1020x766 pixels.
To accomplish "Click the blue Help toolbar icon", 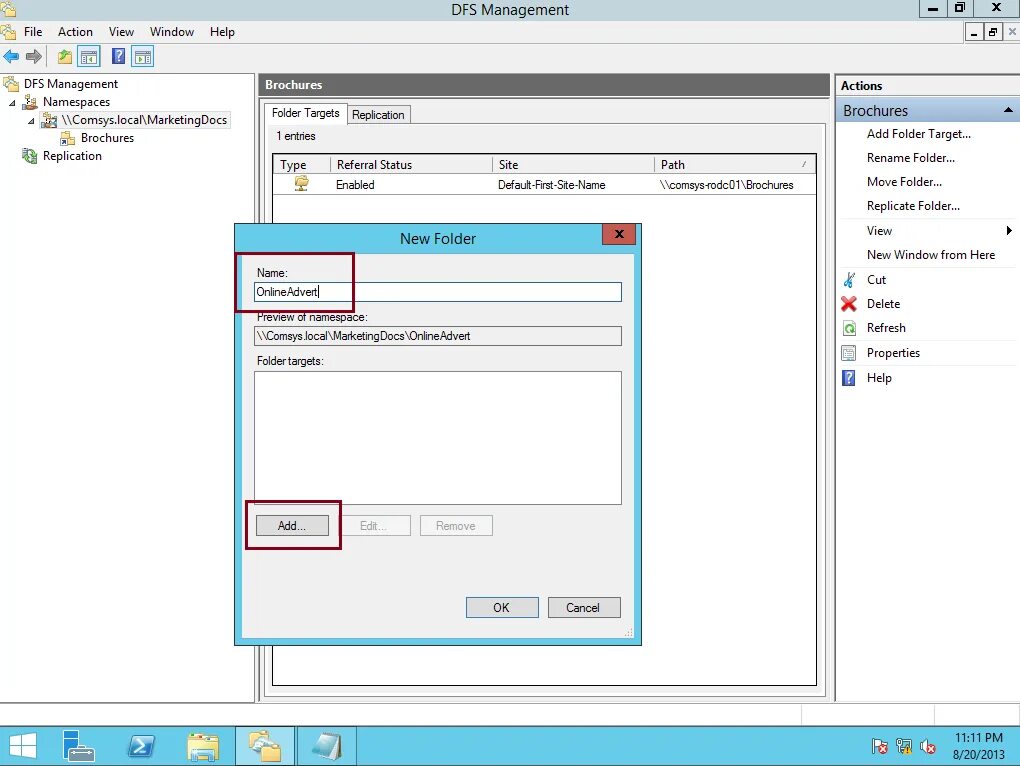I will pyautogui.click(x=118, y=56).
